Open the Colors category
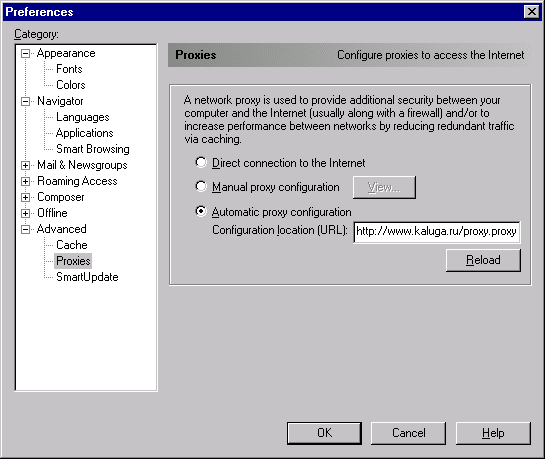 [71, 85]
